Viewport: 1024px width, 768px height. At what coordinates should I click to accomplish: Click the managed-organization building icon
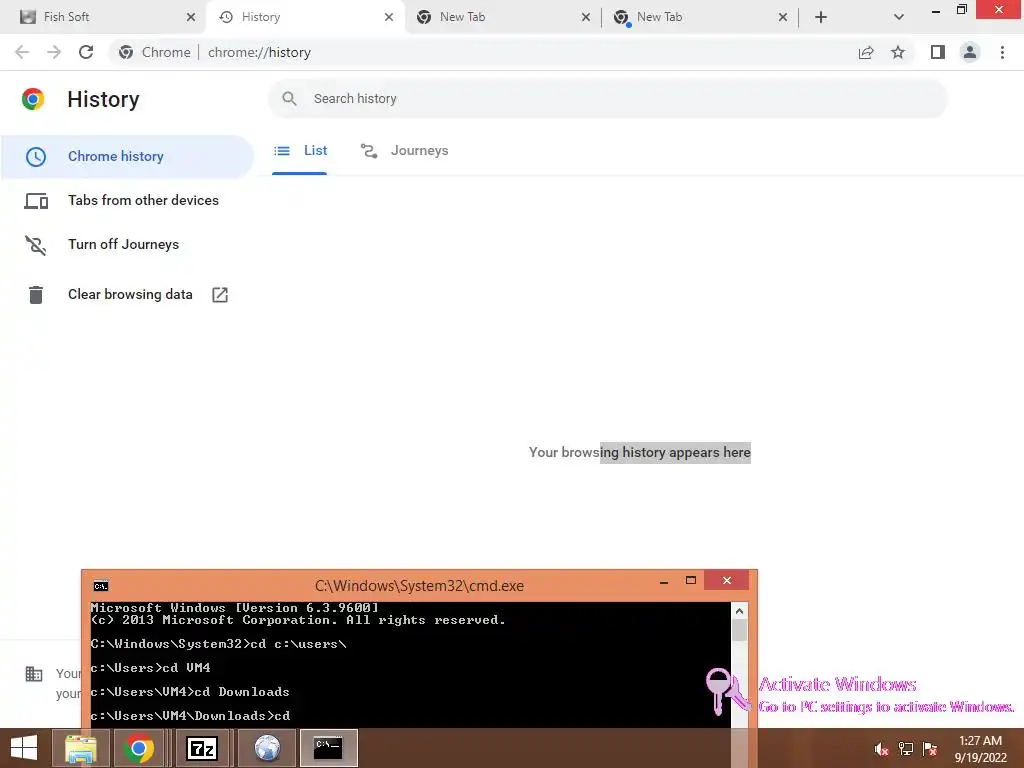[x=33, y=674]
